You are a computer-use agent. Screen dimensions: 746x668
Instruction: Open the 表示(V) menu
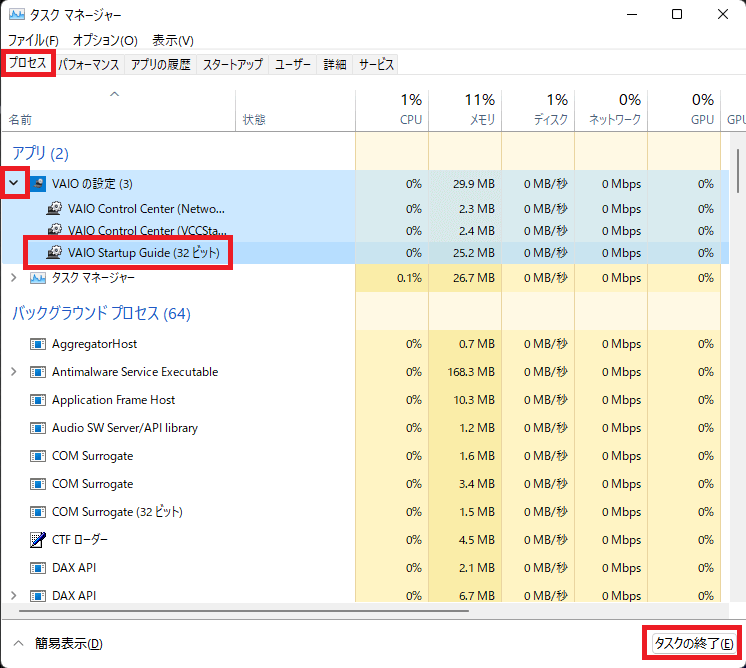click(x=173, y=40)
